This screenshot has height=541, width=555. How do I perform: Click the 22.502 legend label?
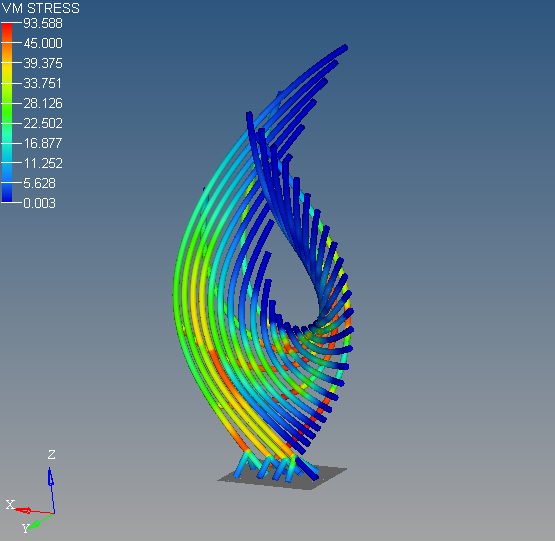pyautogui.click(x=43, y=123)
